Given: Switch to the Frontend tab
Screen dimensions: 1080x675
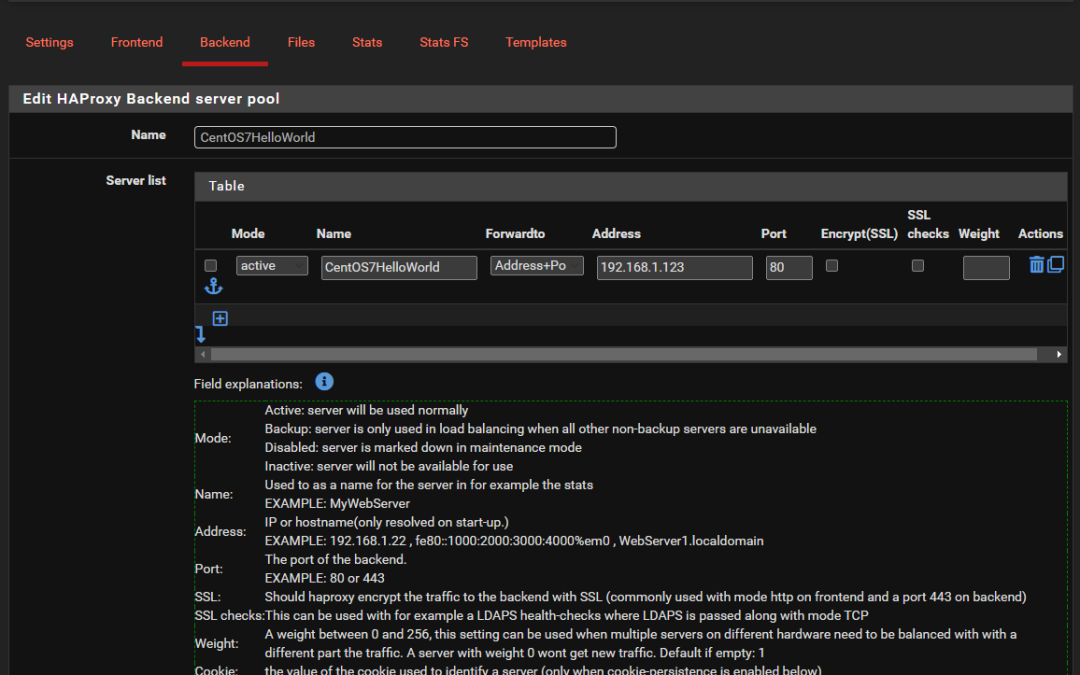Looking at the screenshot, I should [x=137, y=42].
